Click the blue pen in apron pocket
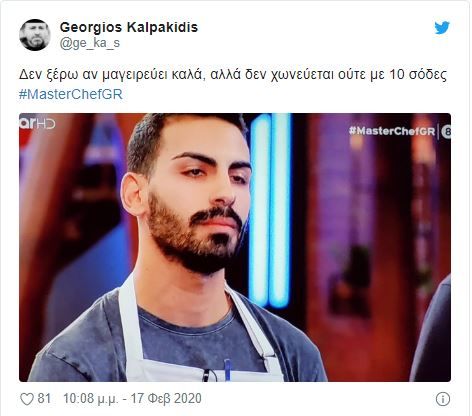472x416 pixels. [227, 370]
